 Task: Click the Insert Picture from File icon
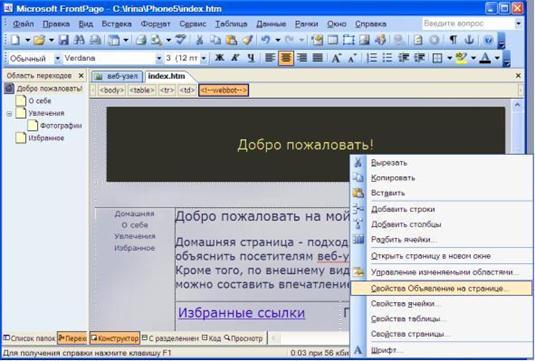pyautogui.click(x=365, y=40)
